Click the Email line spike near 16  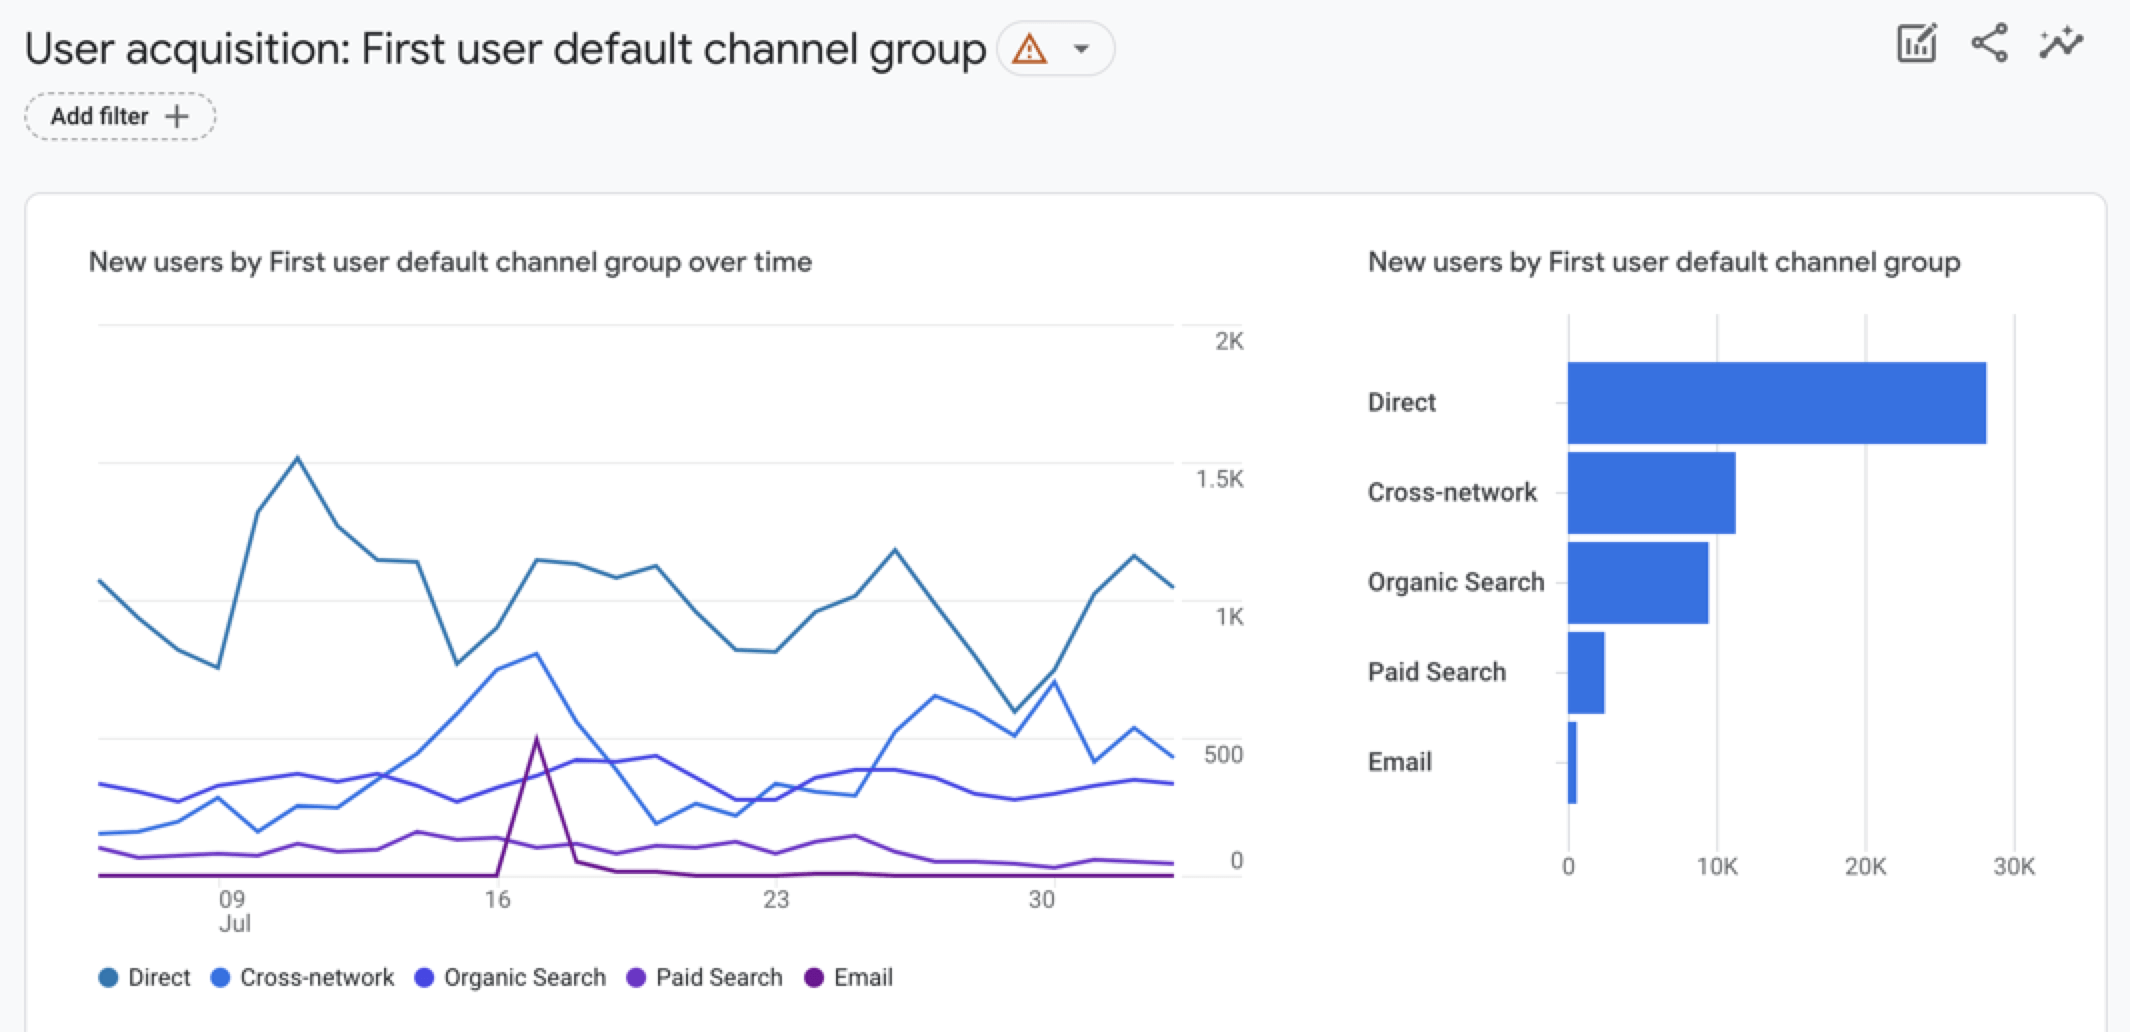click(x=537, y=741)
